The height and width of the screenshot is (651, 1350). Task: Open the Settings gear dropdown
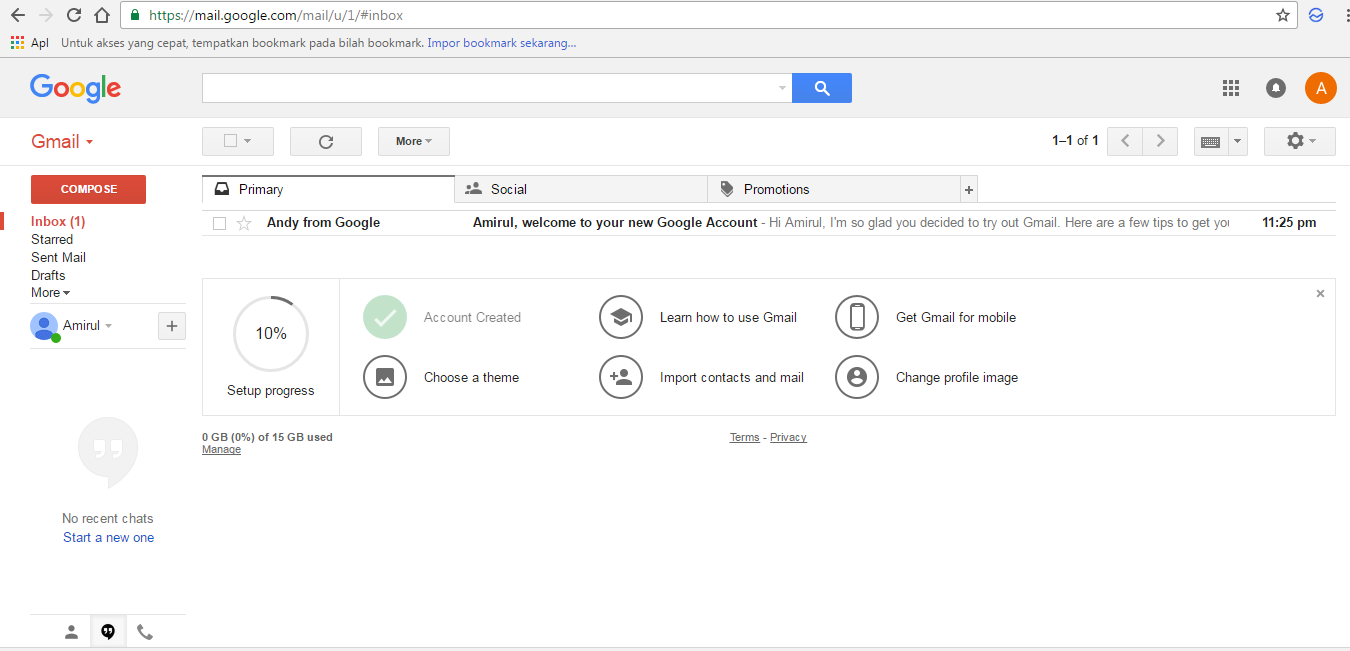point(1300,141)
